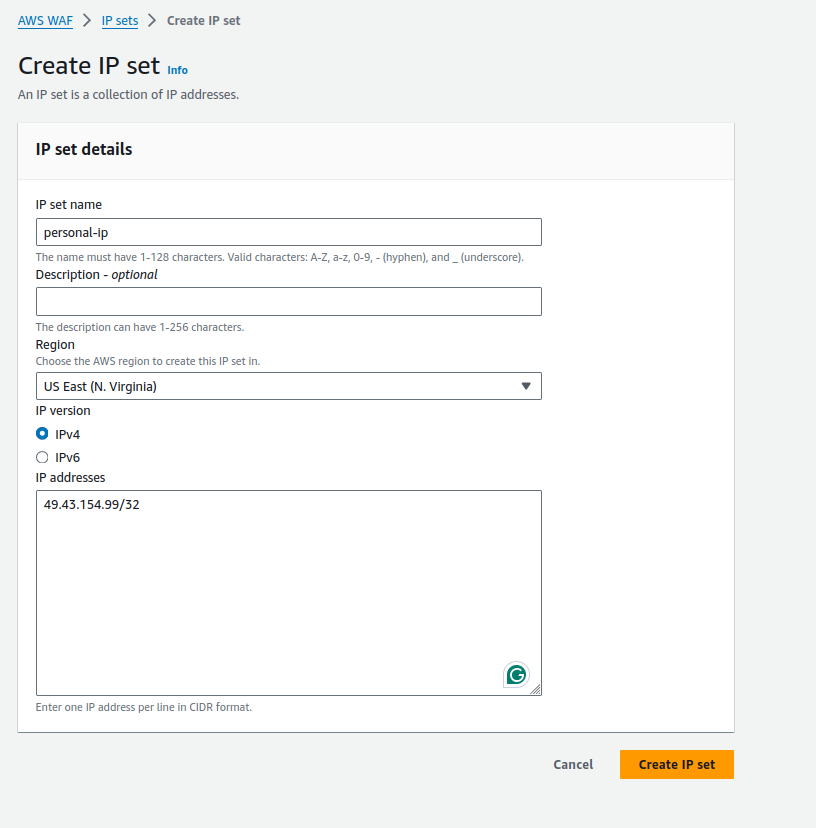Click into the Description optional field
This screenshot has height=828, width=816.
click(x=288, y=301)
